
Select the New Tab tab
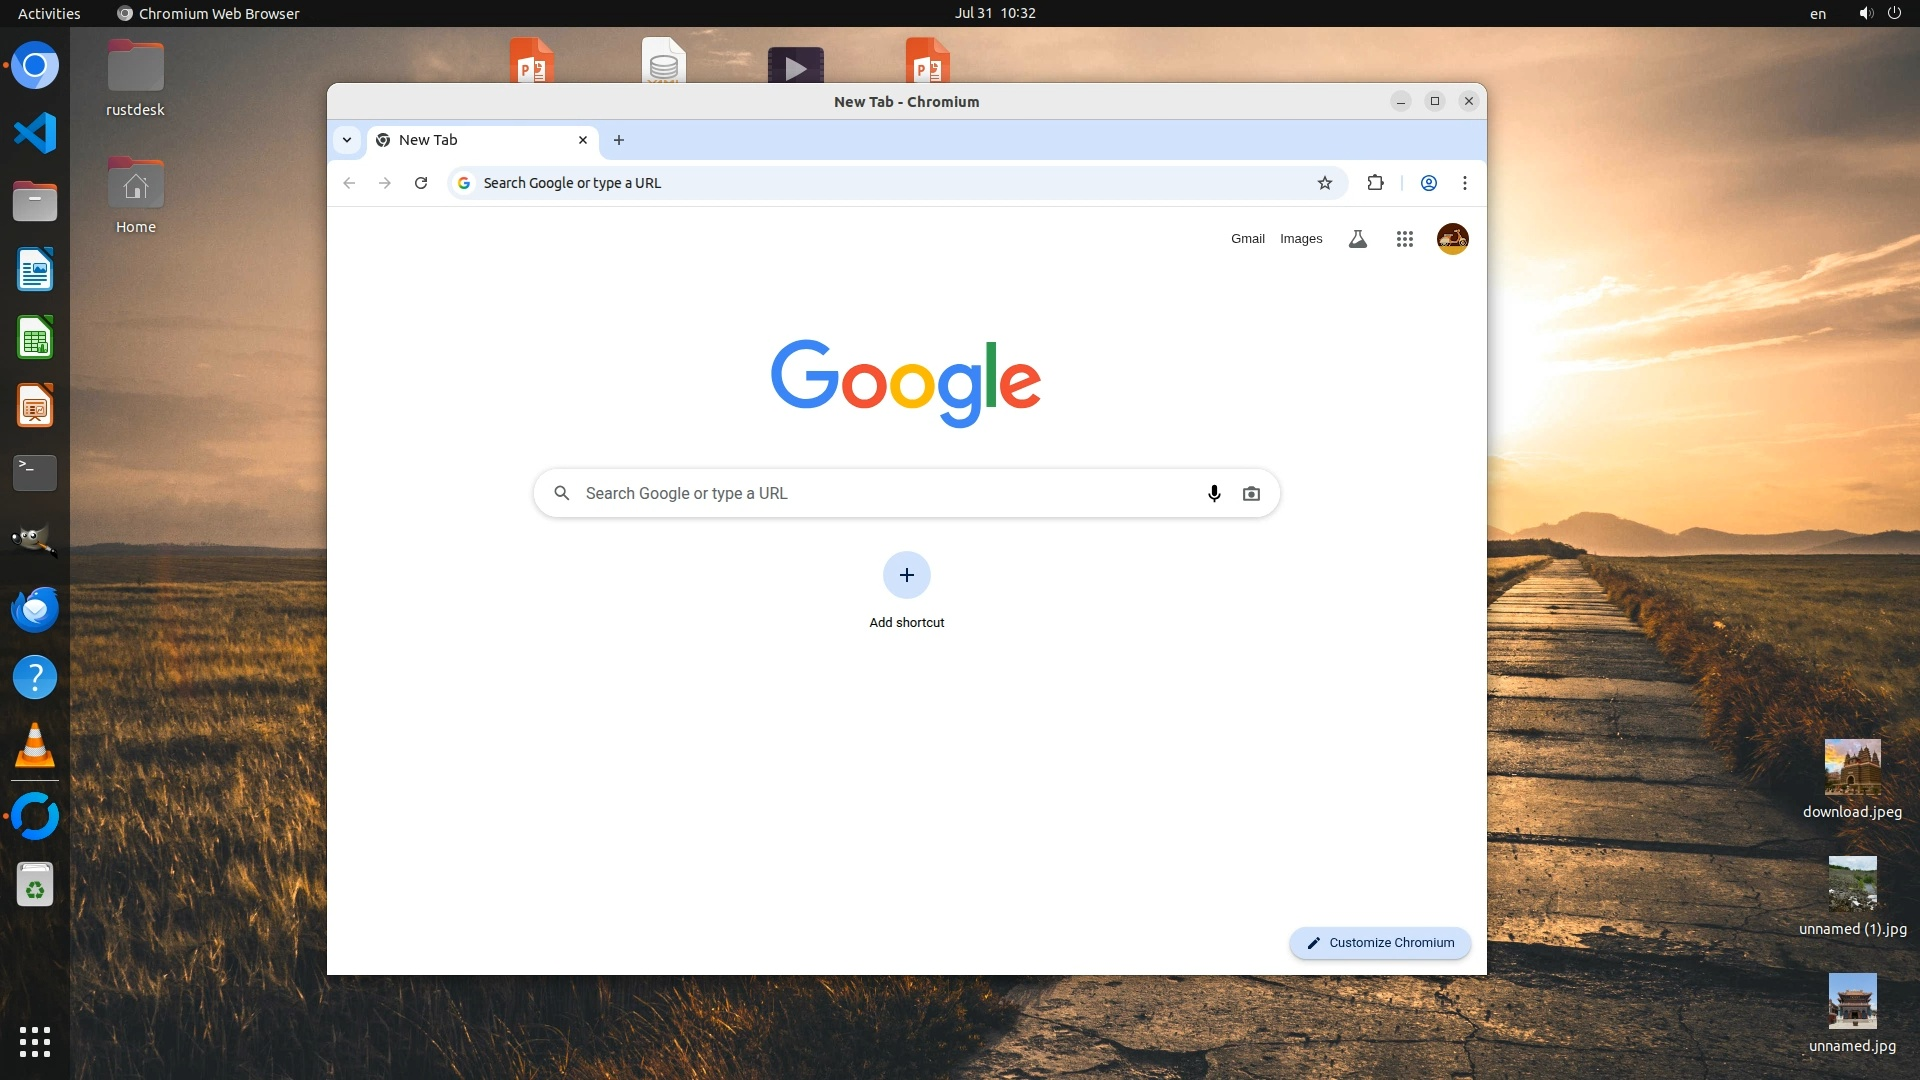[x=470, y=140]
